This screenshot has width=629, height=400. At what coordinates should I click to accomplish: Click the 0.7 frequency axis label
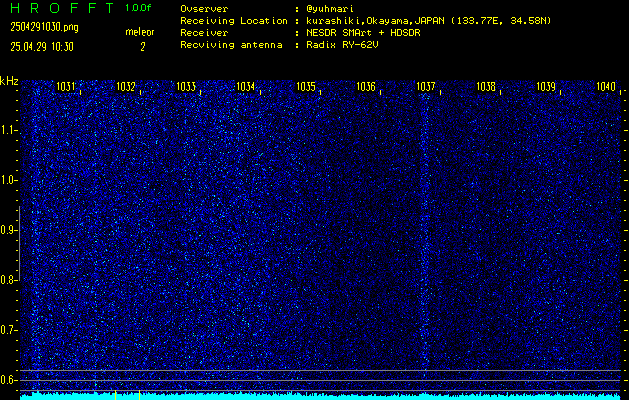click(8, 330)
